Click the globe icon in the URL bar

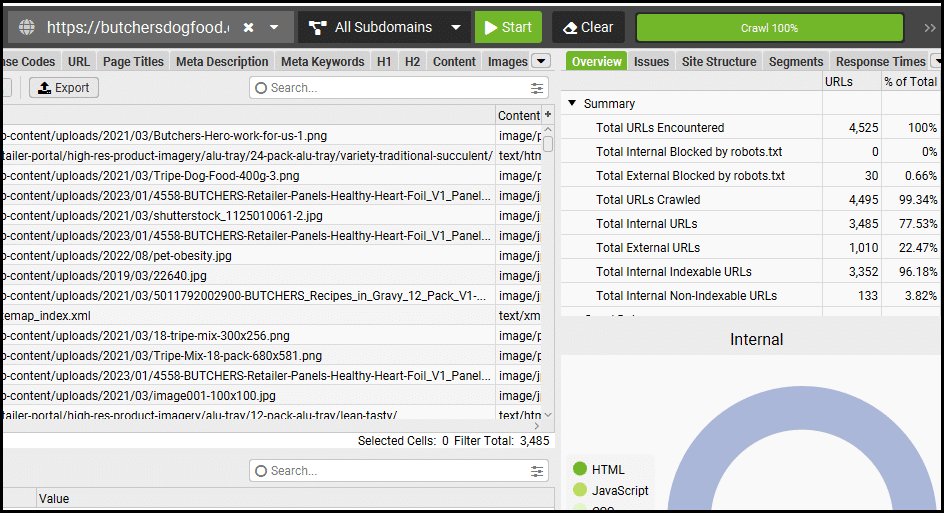[26, 28]
